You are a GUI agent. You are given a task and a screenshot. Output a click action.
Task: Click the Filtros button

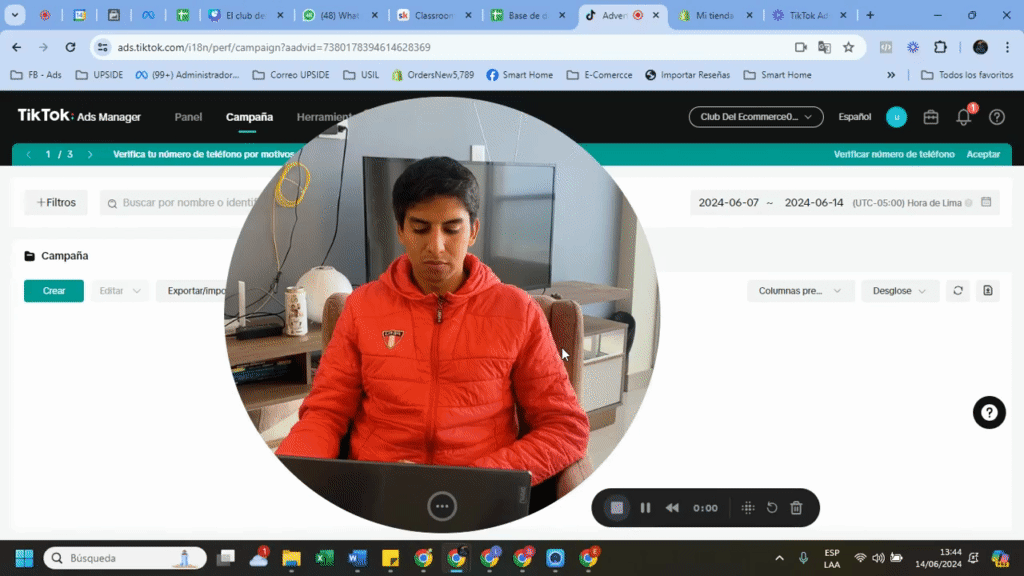pyautogui.click(x=55, y=202)
